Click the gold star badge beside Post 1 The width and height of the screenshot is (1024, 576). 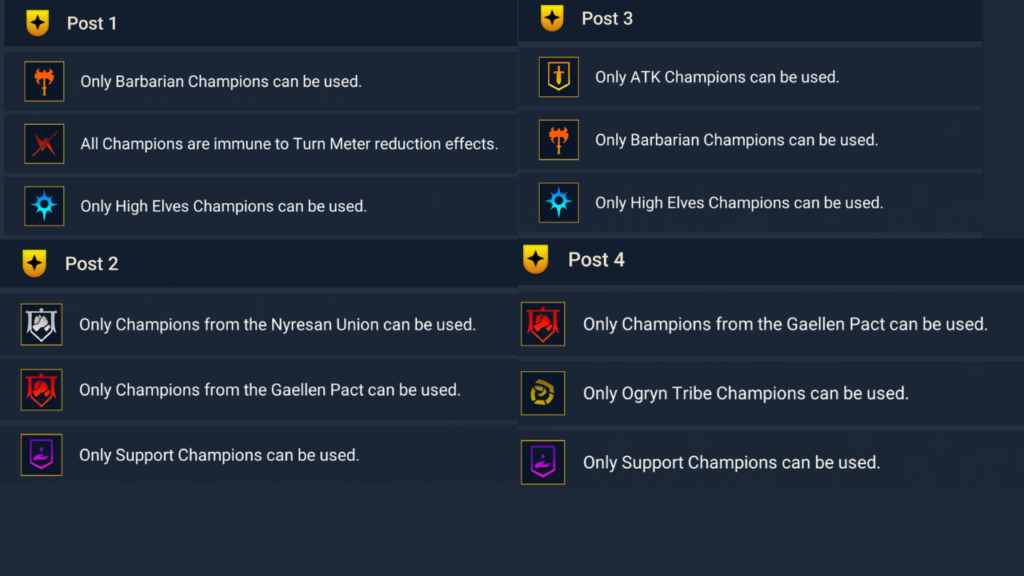pos(38,23)
